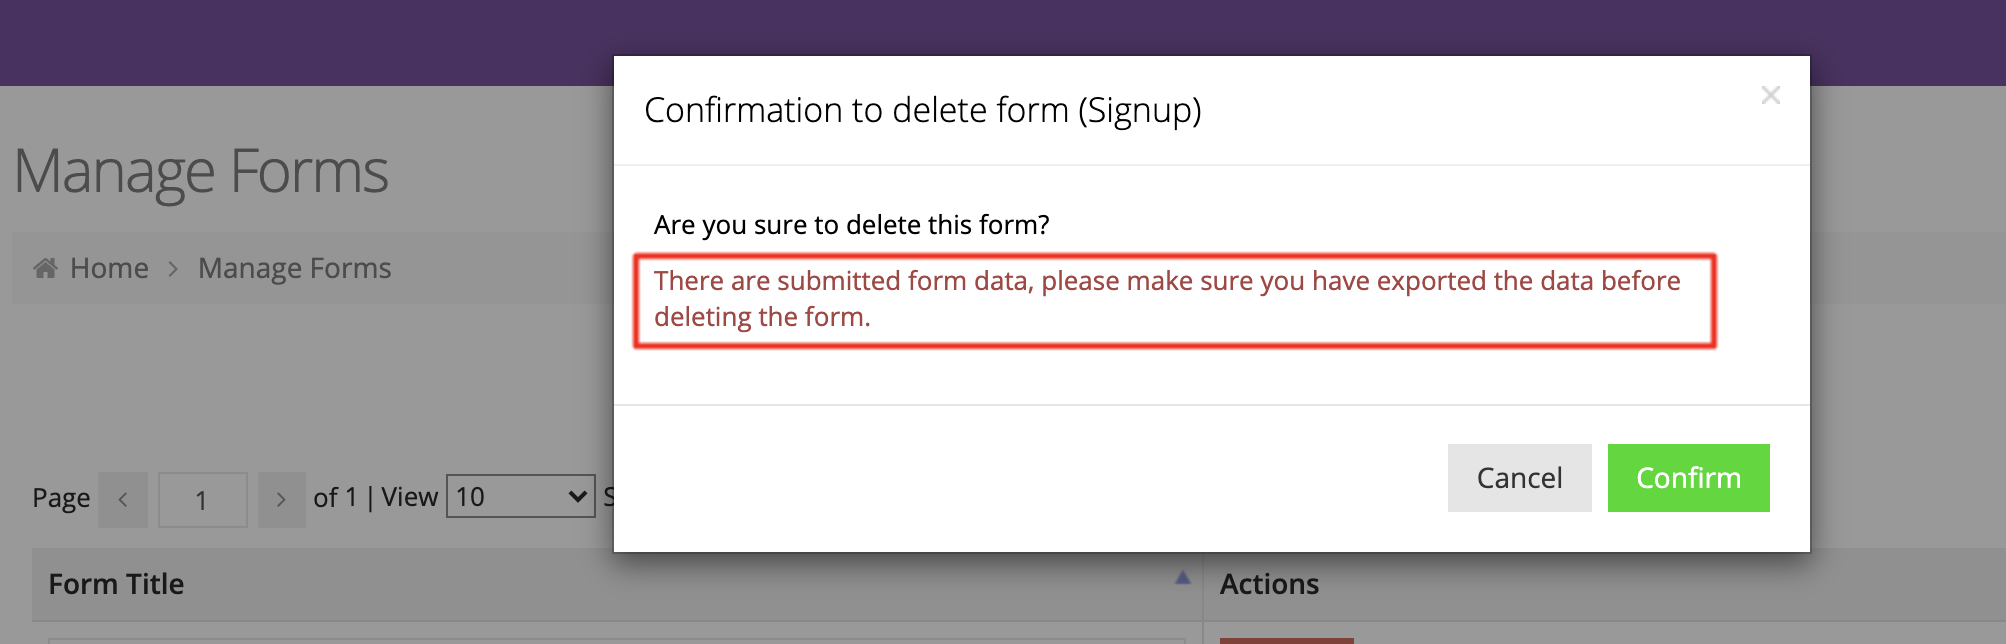This screenshot has width=2006, height=644.
Task: Select the Manage Forms breadcrumb item
Action: tap(294, 268)
